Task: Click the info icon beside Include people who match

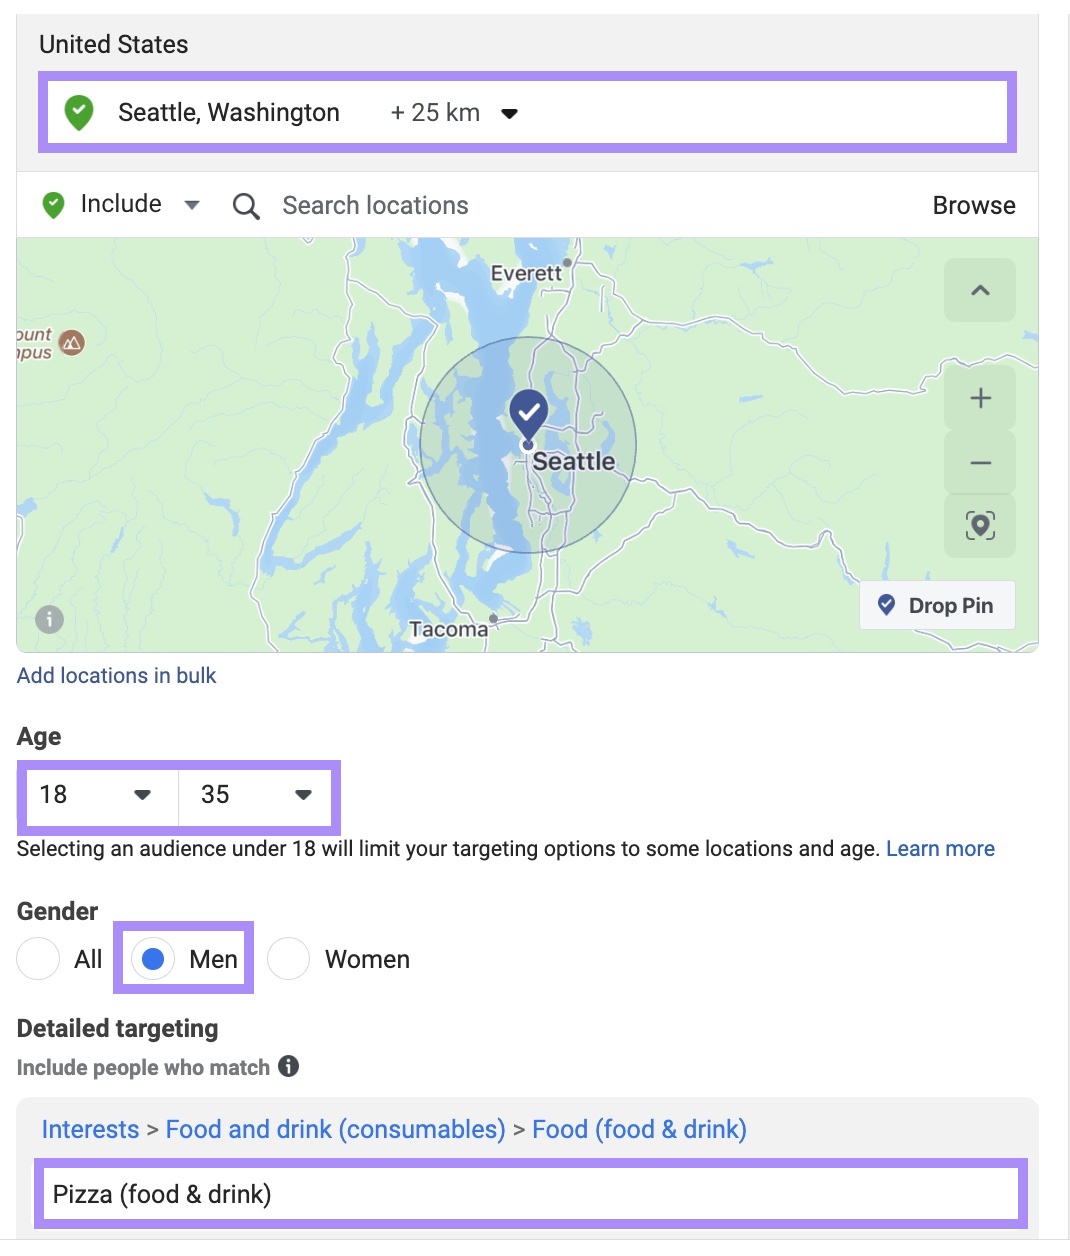Action: coord(288,1067)
